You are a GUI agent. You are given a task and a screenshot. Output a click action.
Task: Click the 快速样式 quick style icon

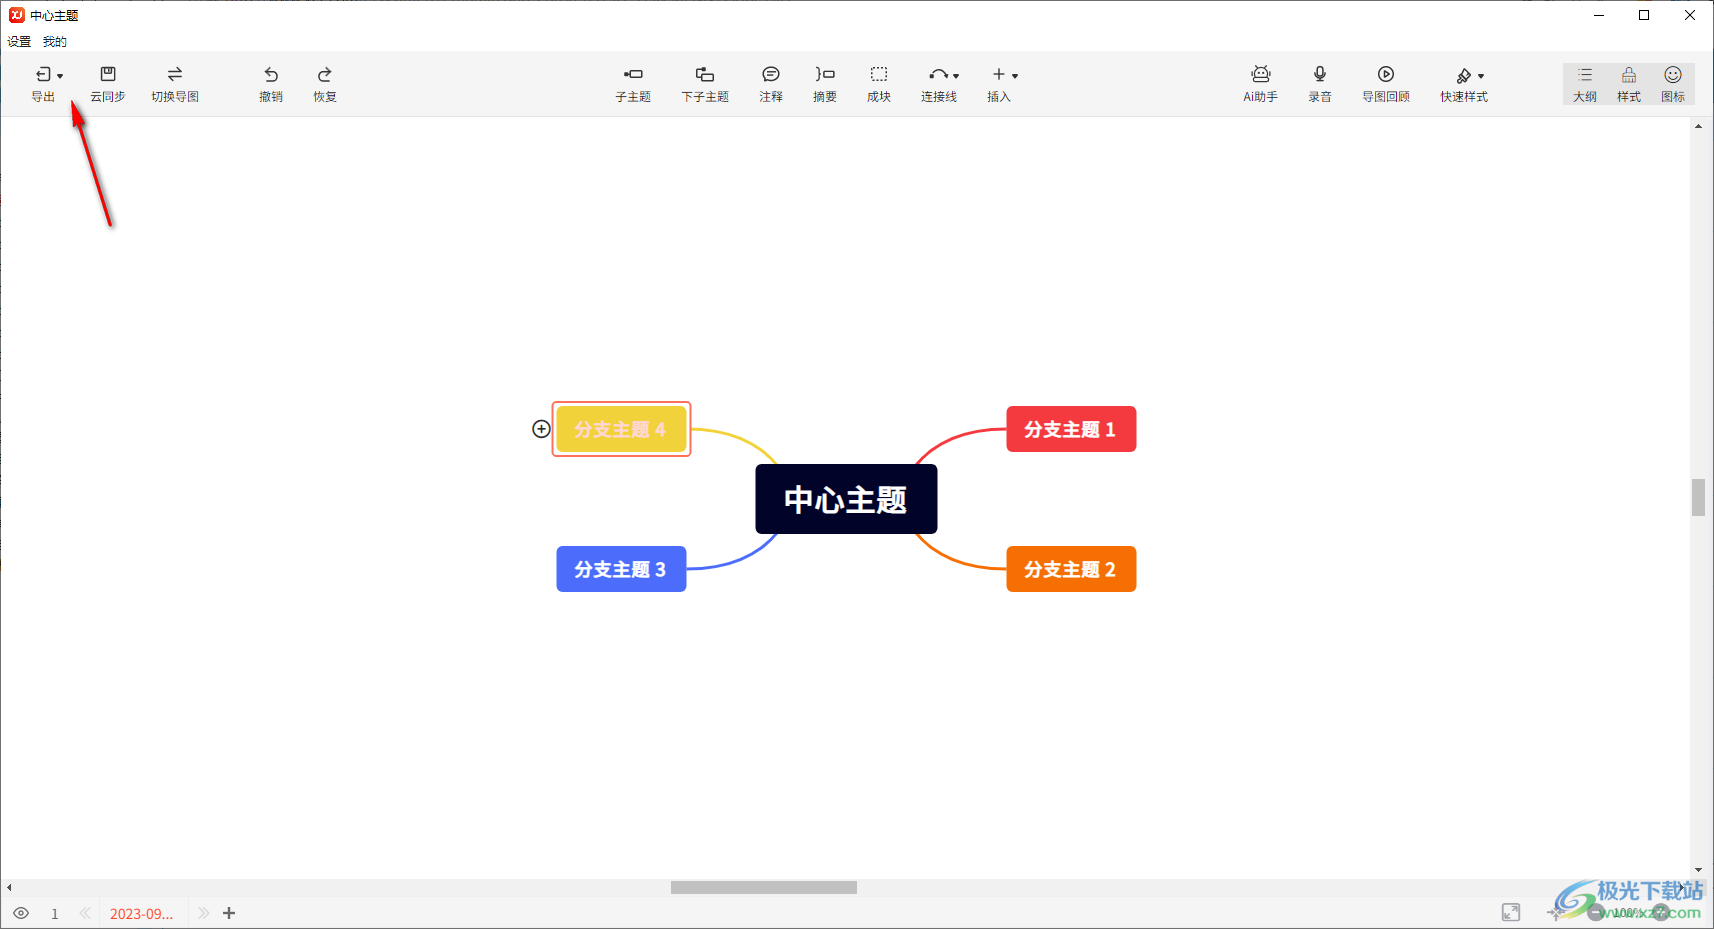pos(1463,75)
